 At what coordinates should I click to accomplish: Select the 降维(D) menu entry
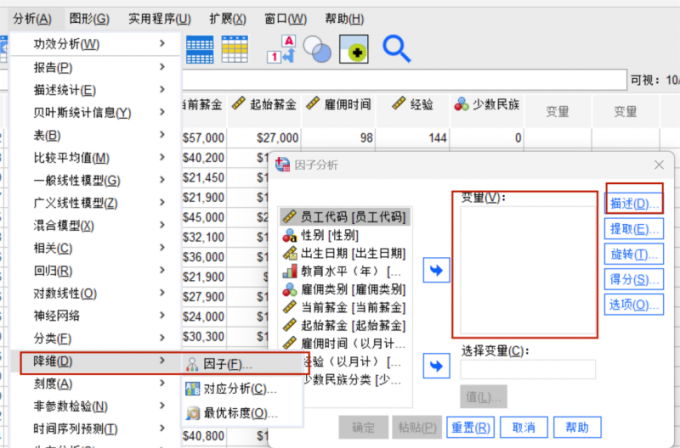click(95, 361)
